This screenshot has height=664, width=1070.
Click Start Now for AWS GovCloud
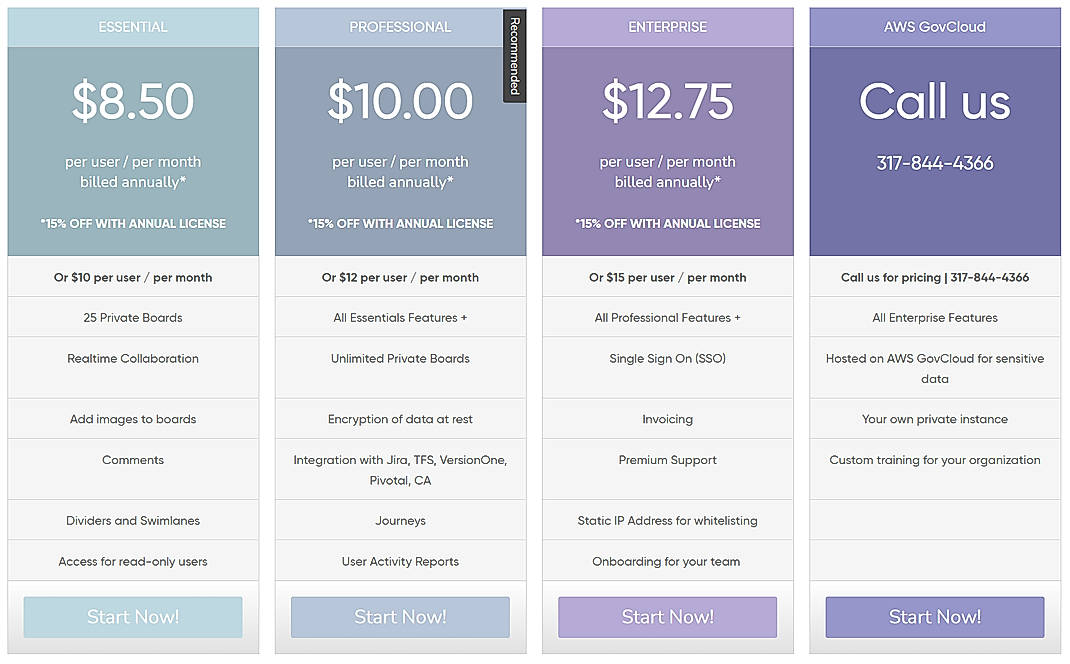934,617
